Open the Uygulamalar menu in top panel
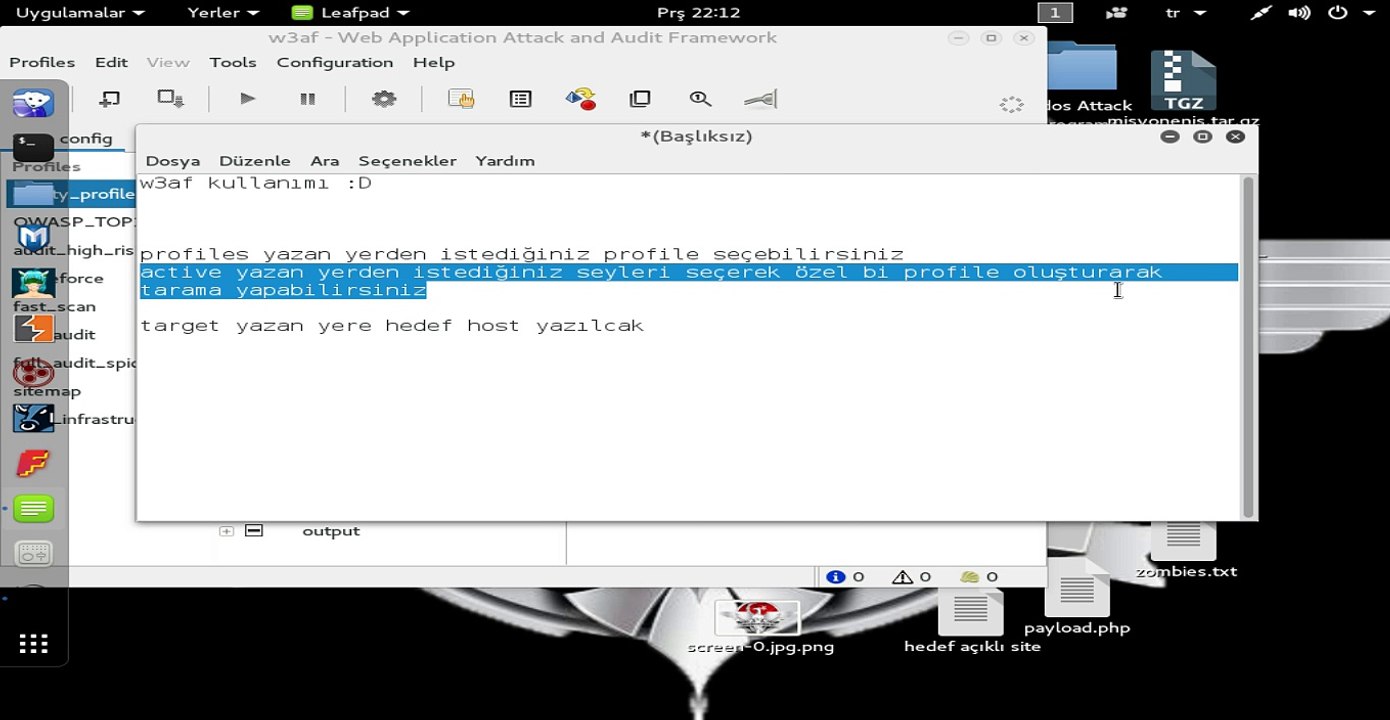The image size is (1390, 720). tap(80, 13)
